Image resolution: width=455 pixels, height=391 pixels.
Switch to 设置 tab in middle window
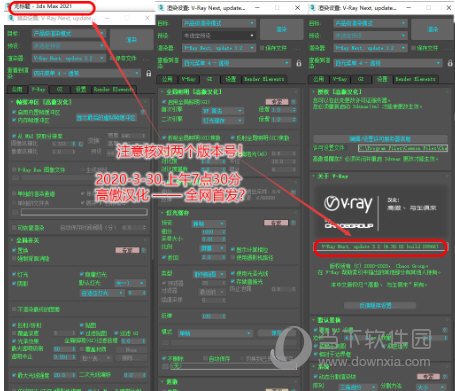[x=231, y=79]
